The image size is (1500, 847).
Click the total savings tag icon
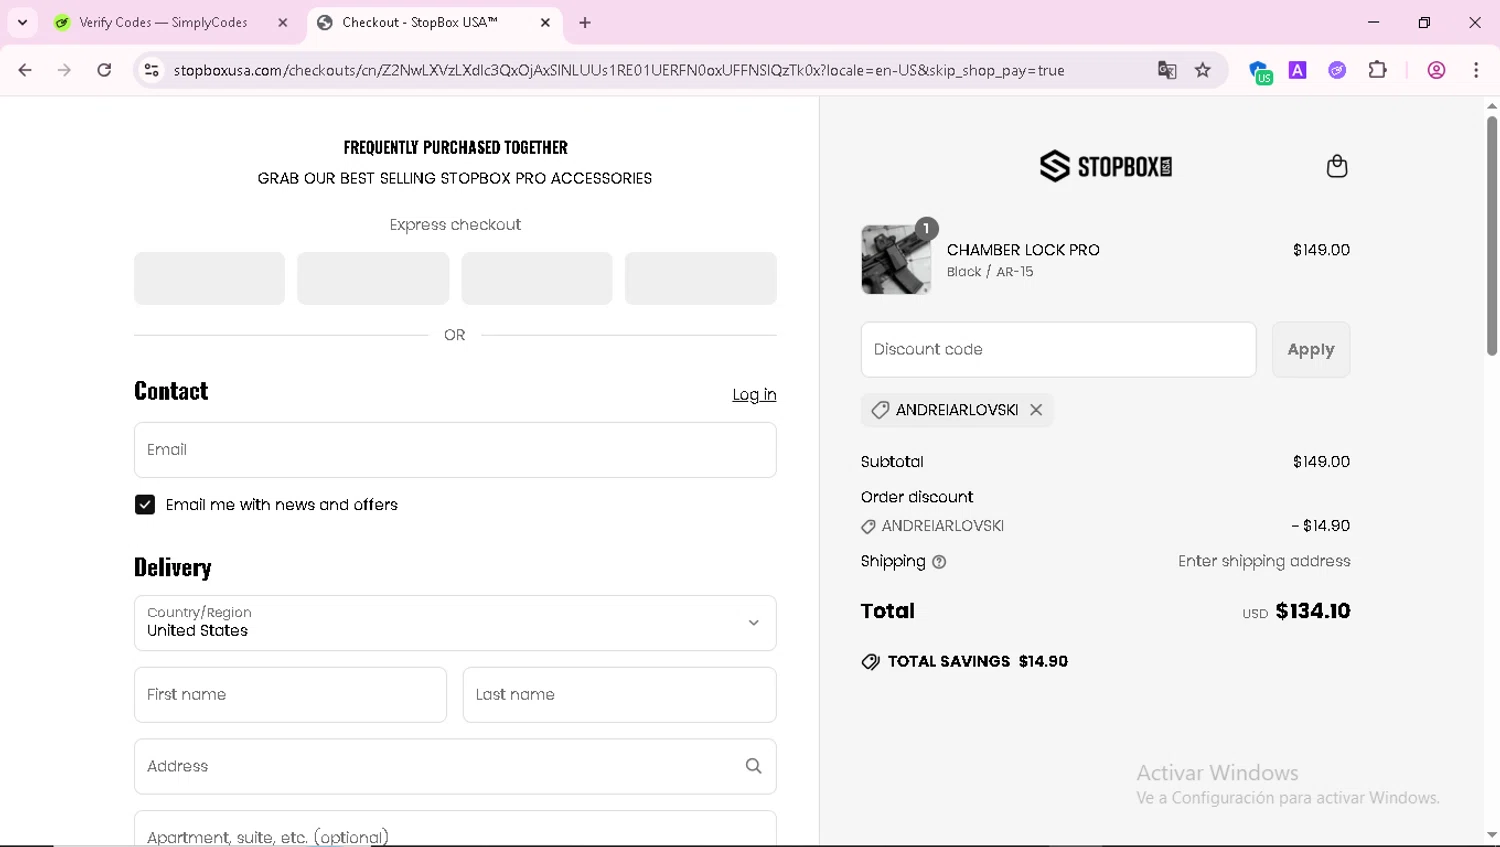(871, 662)
